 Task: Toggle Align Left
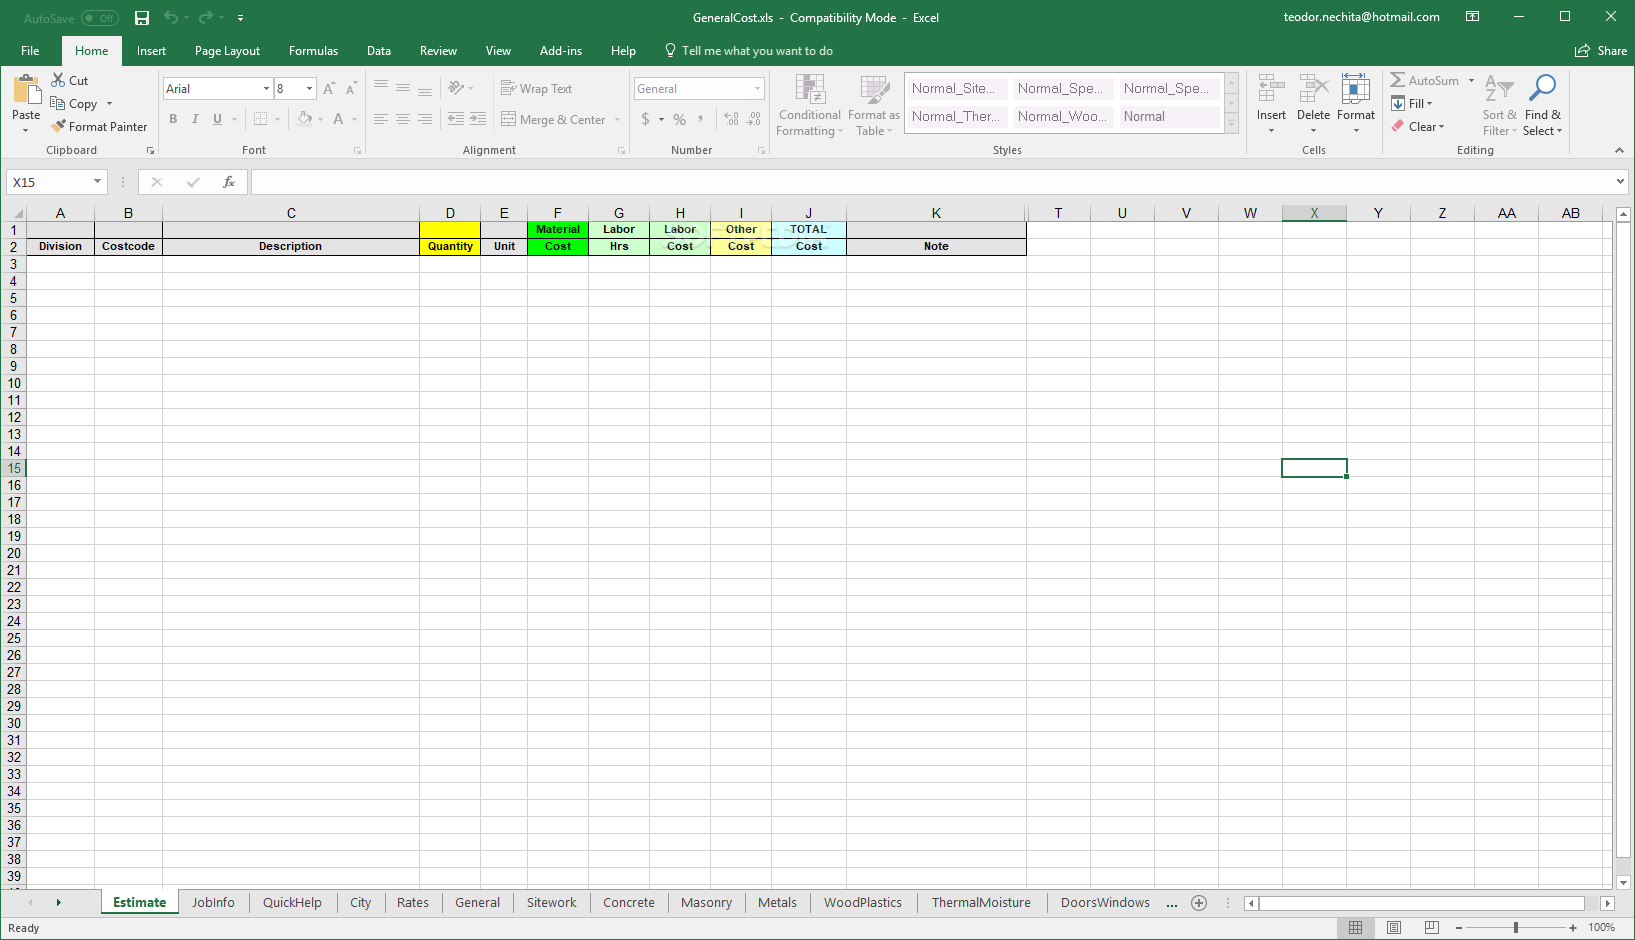(381, 119)
